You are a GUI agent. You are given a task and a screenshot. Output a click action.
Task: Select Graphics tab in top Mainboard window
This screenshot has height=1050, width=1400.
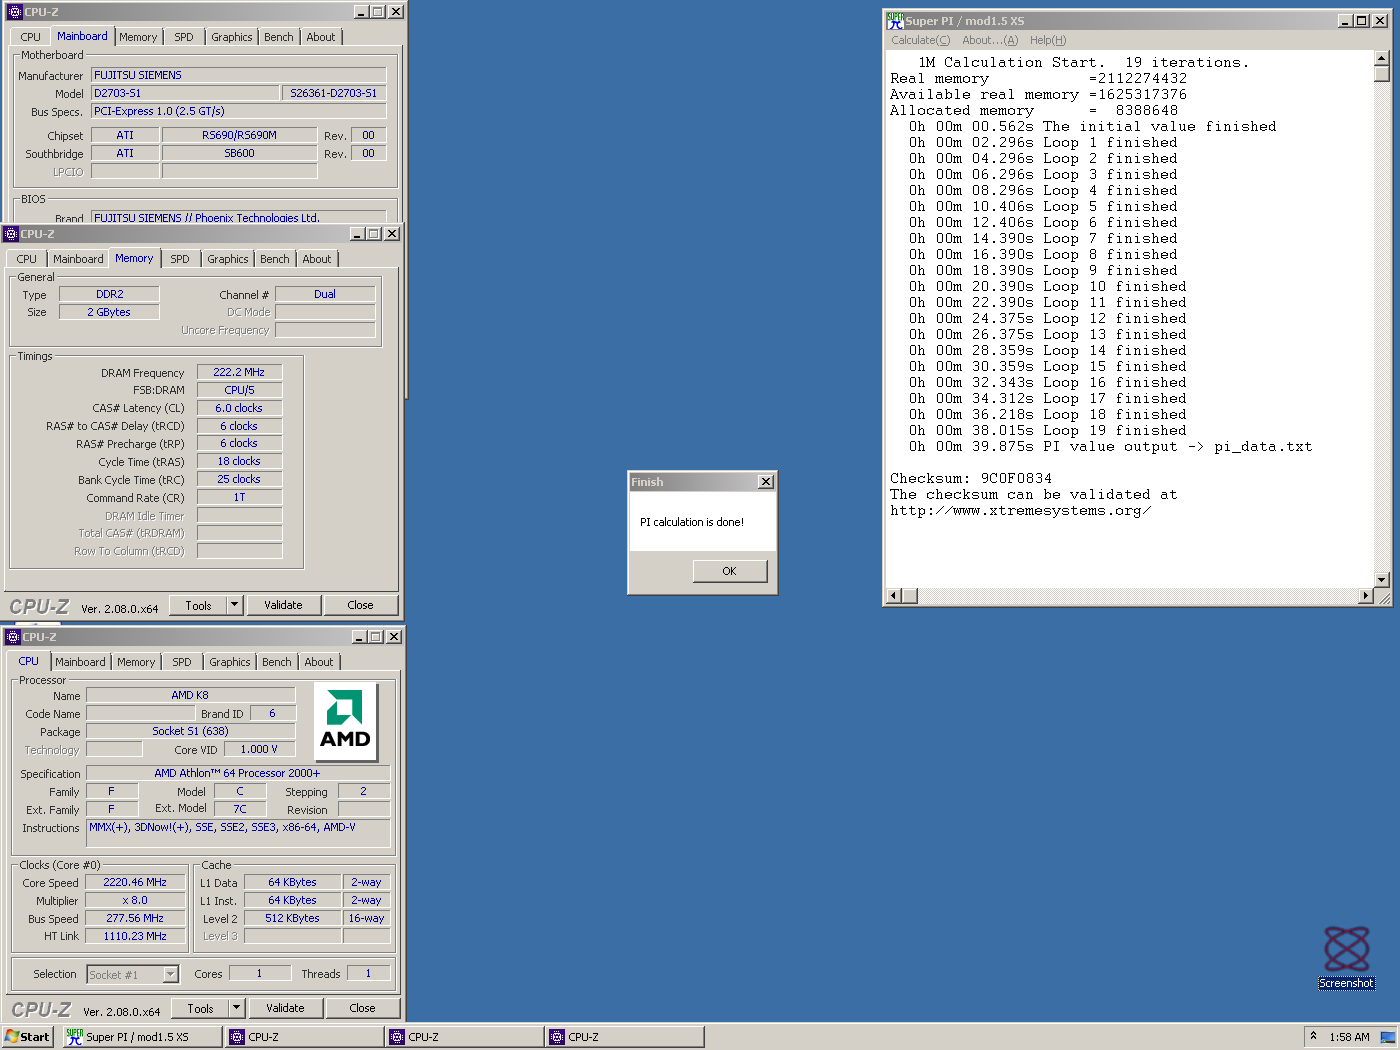click(x=232, y=37)
